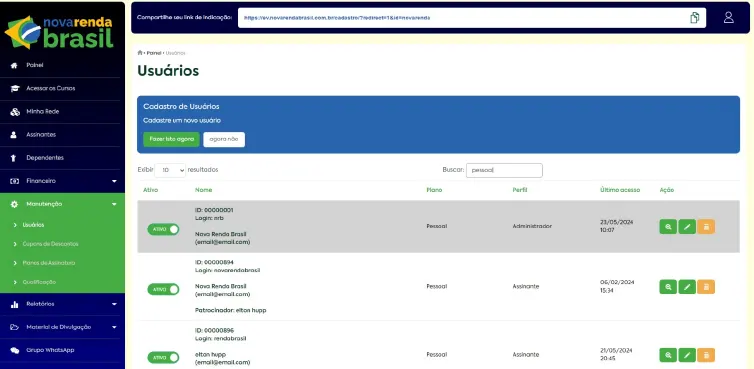Open the Exibir results count dropdown
Screen dimensions: 754x369
click(x=170, y=170)
